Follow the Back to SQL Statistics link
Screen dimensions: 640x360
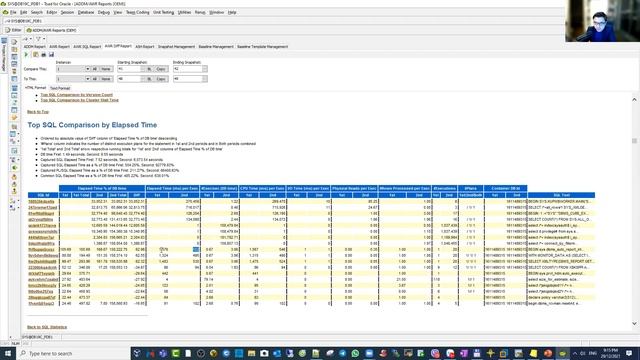(47, 327)
